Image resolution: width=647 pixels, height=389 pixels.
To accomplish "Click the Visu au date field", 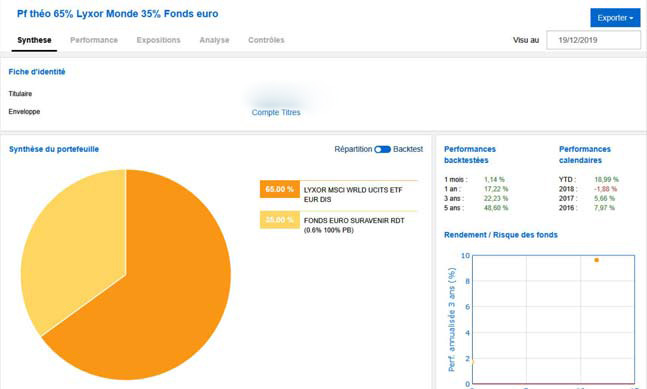I will [593, 40].
